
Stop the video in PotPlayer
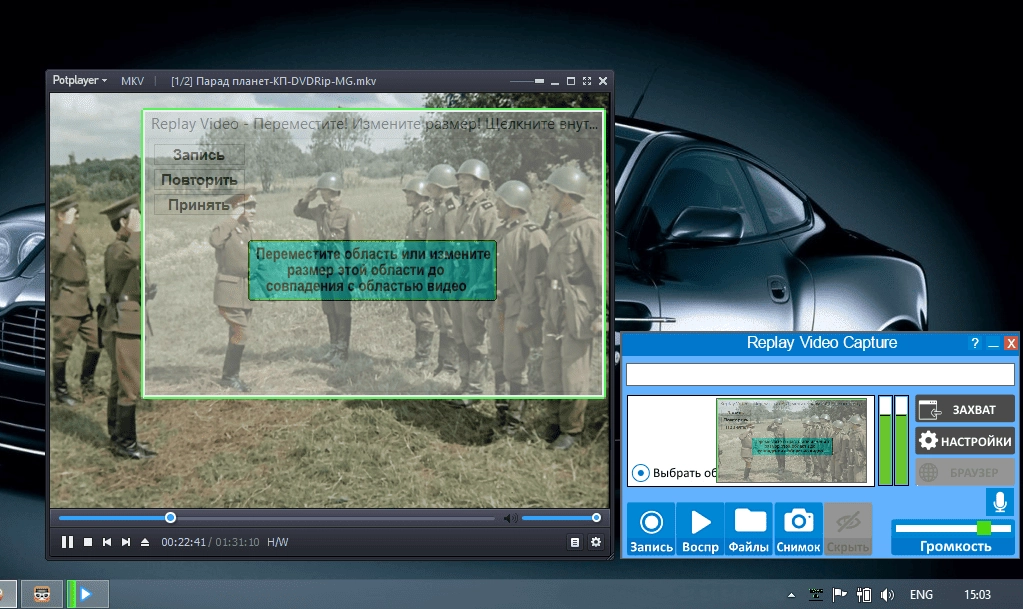point(88,542)
